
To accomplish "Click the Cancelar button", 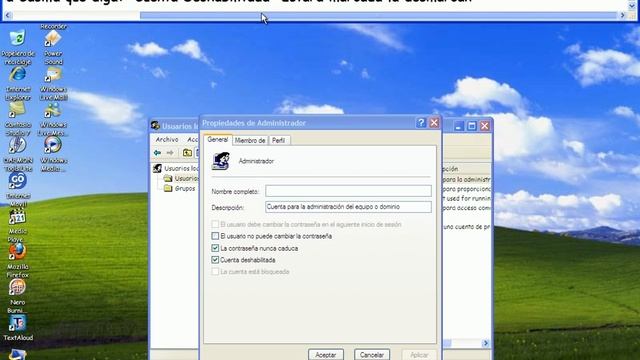I will click(x=372, y=355).
